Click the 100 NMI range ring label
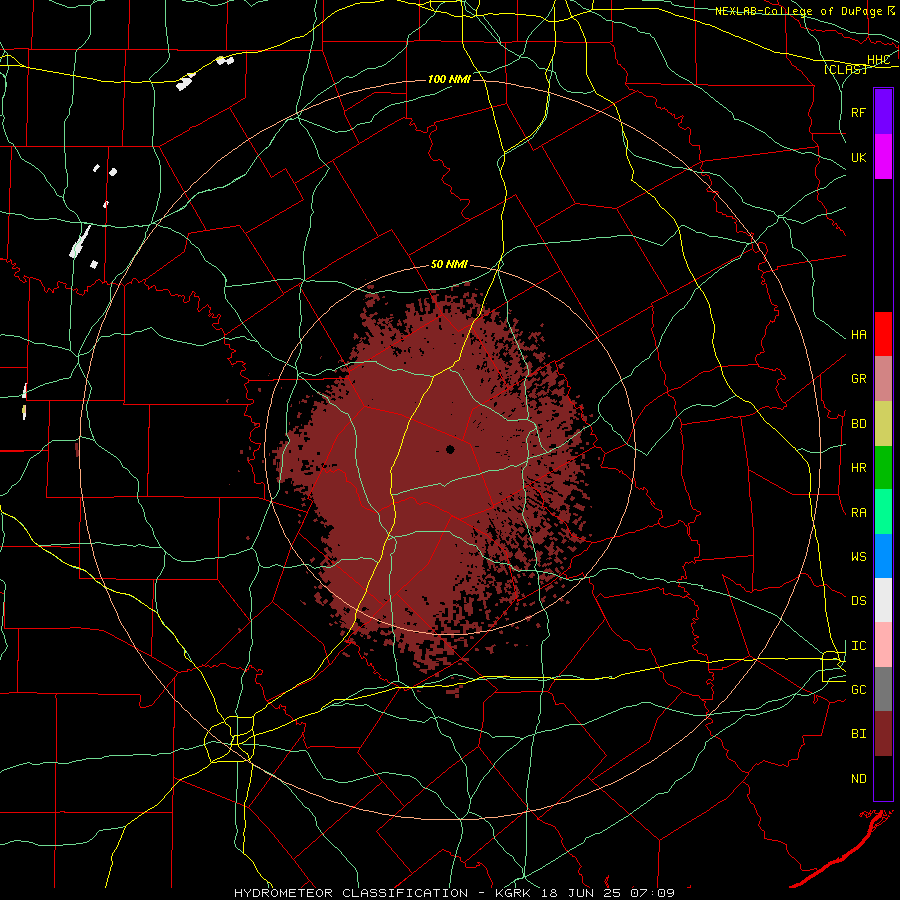 pos(449,79)
